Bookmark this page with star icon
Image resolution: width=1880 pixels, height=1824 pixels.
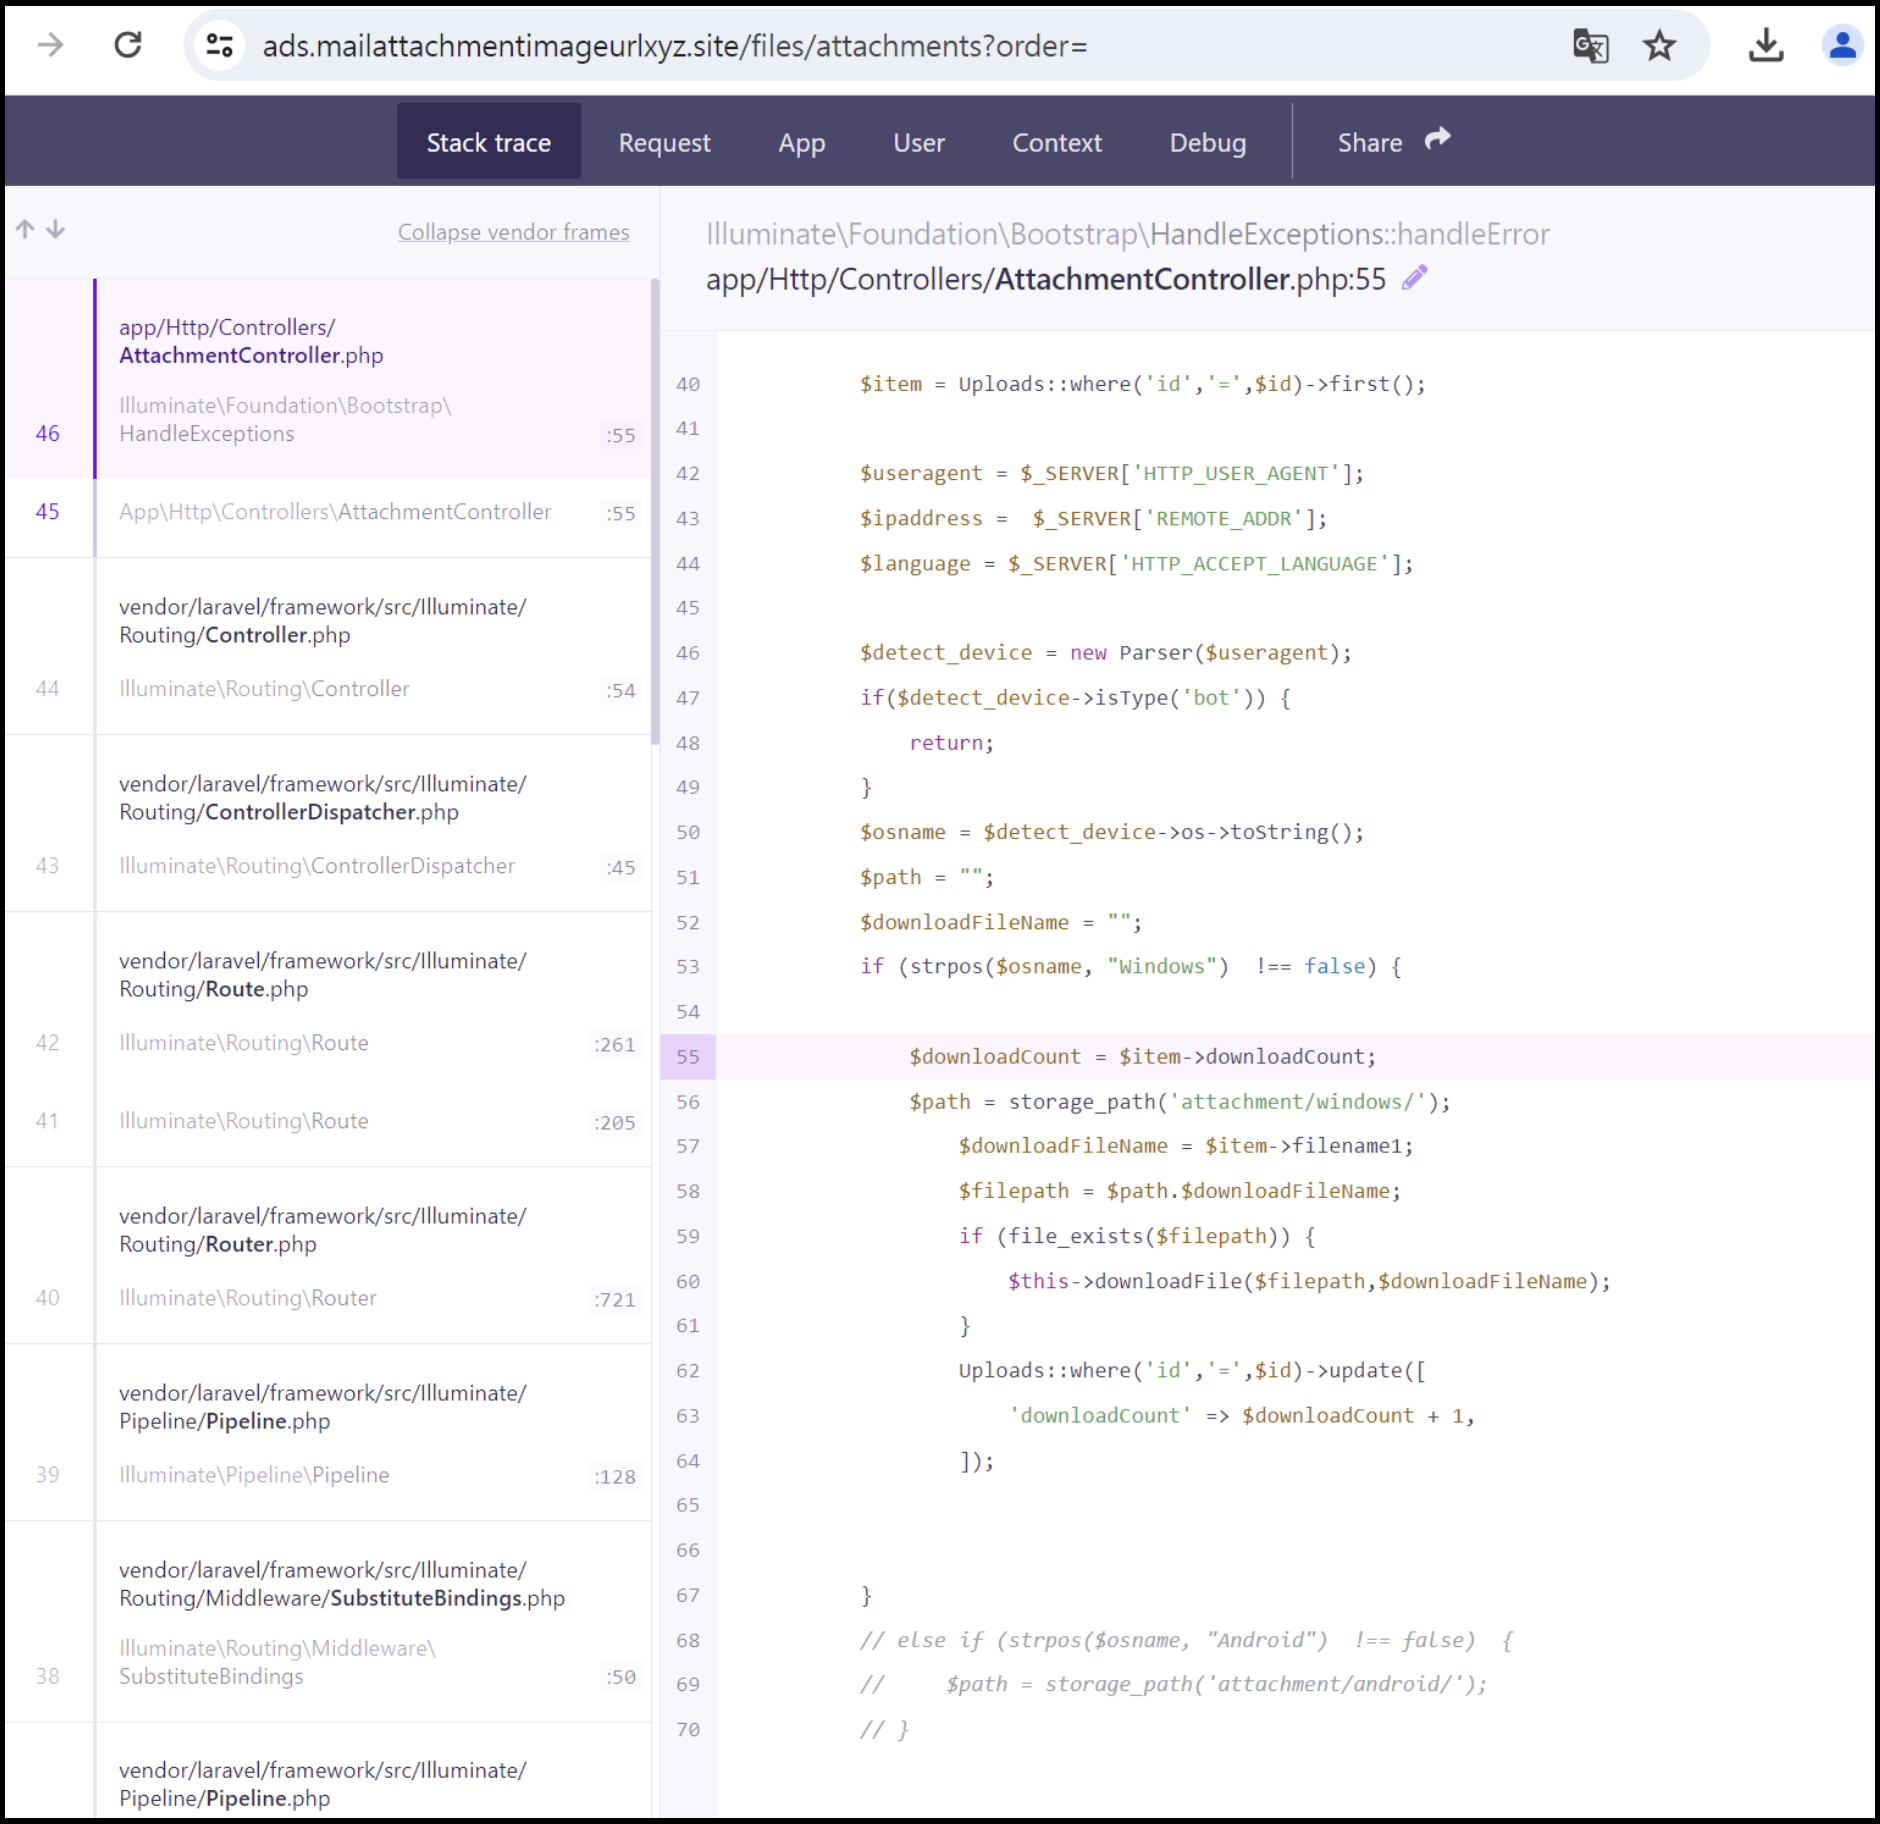point(1659,45)
